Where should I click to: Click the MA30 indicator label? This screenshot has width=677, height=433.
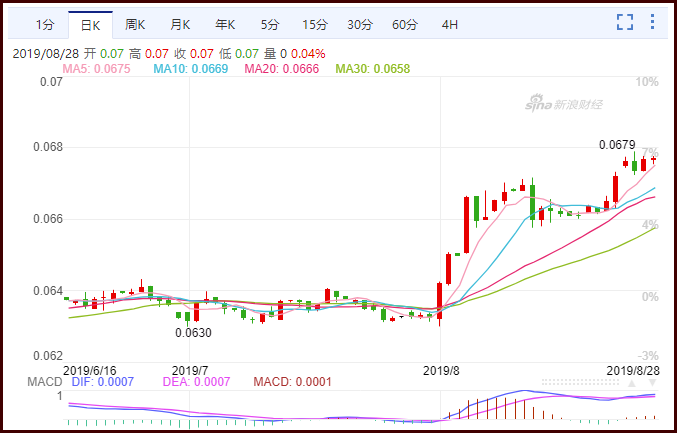pyautogui.click(x=373, y=69)
